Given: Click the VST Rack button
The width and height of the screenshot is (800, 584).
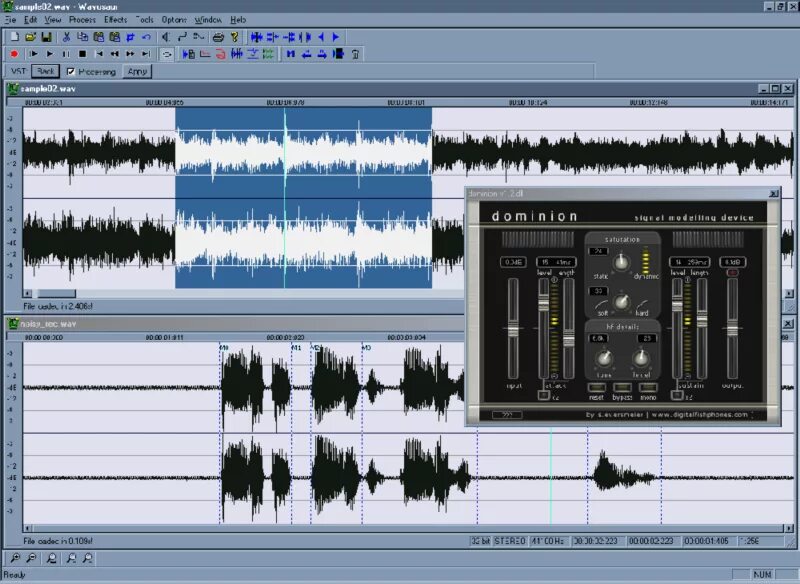Looking at the screenshot, I should pos(45,71).
